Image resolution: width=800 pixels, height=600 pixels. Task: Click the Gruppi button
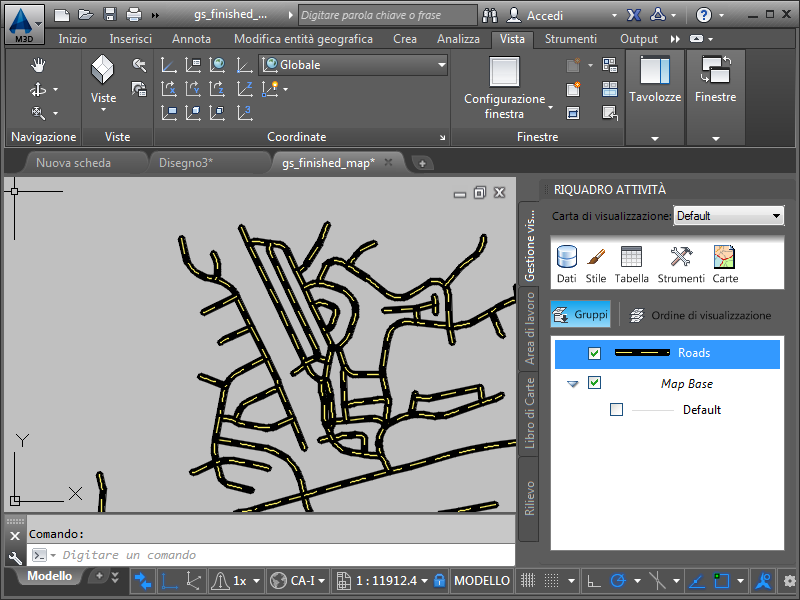(x=580, y=315)
